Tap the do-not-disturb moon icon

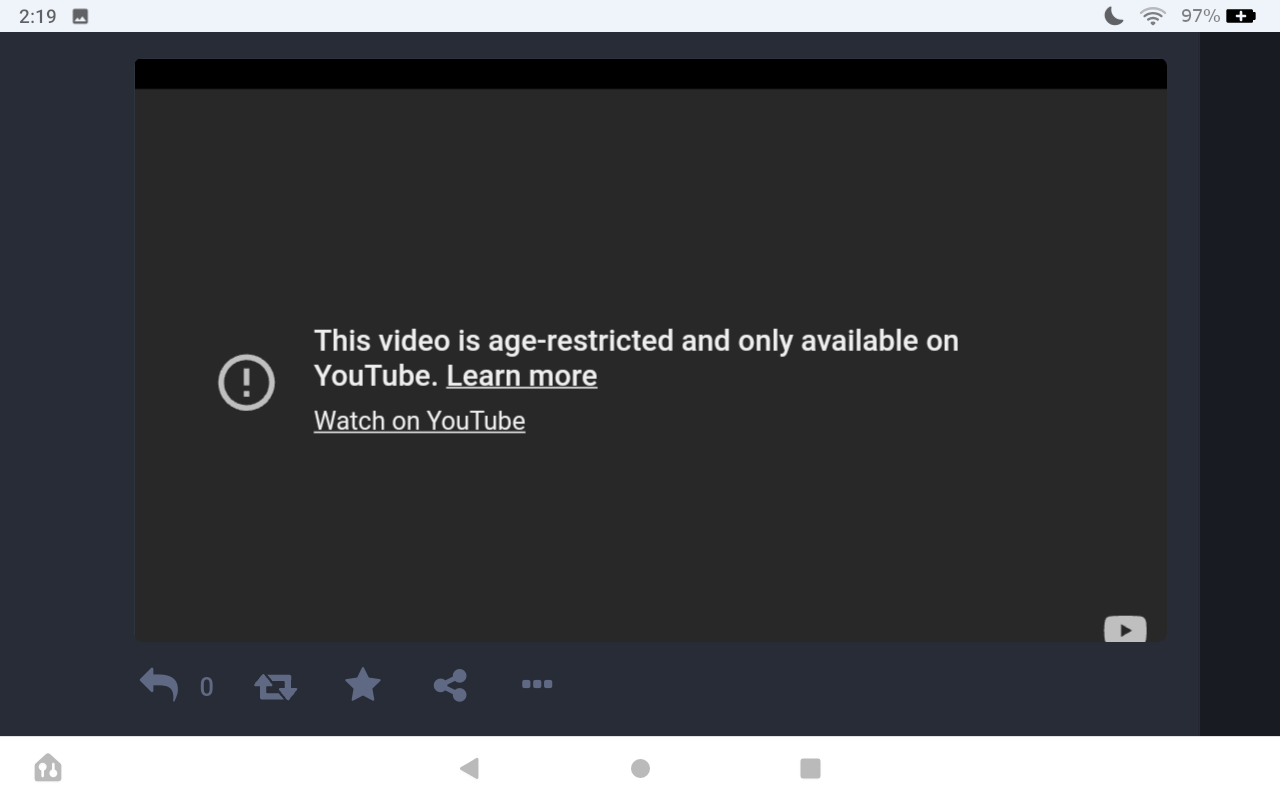(x=1113, y=16)
